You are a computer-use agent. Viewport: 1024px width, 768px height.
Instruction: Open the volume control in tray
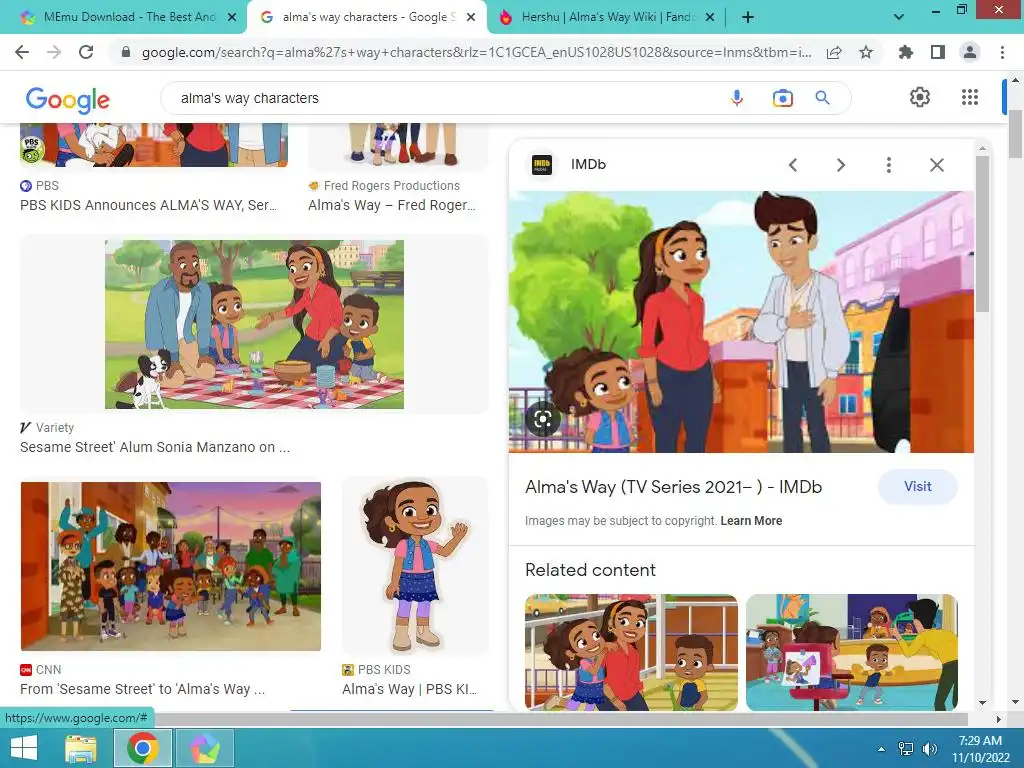(929, 749)
